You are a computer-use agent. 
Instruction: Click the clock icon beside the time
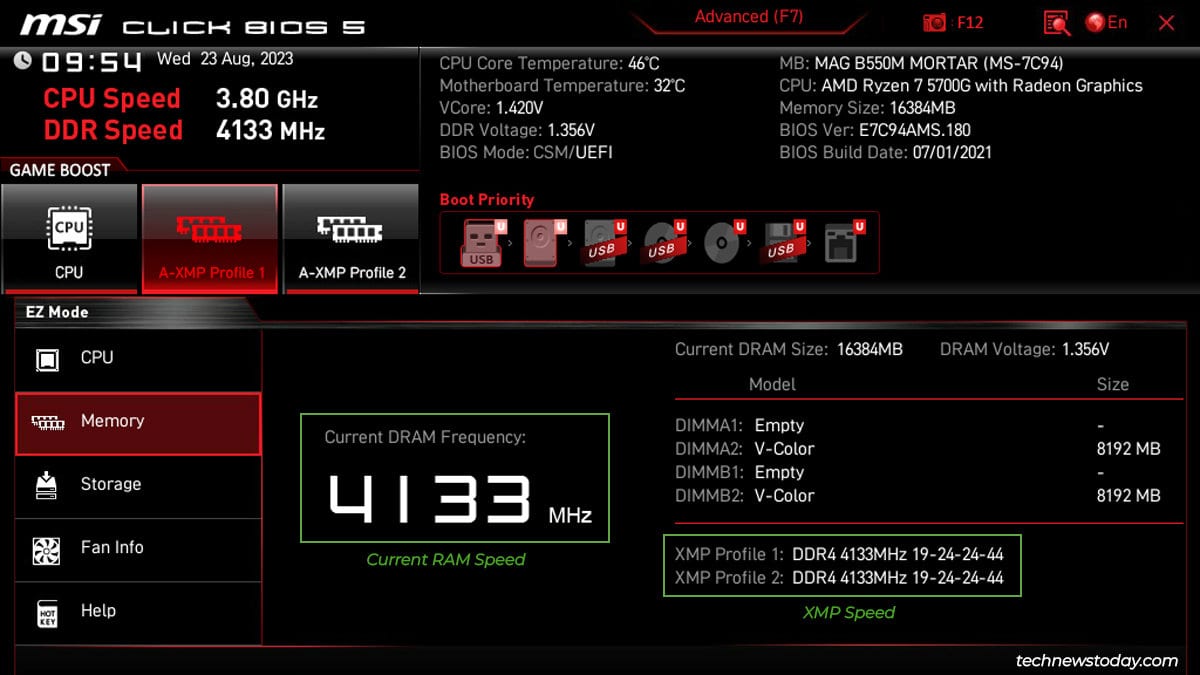[x=23, y=61]
